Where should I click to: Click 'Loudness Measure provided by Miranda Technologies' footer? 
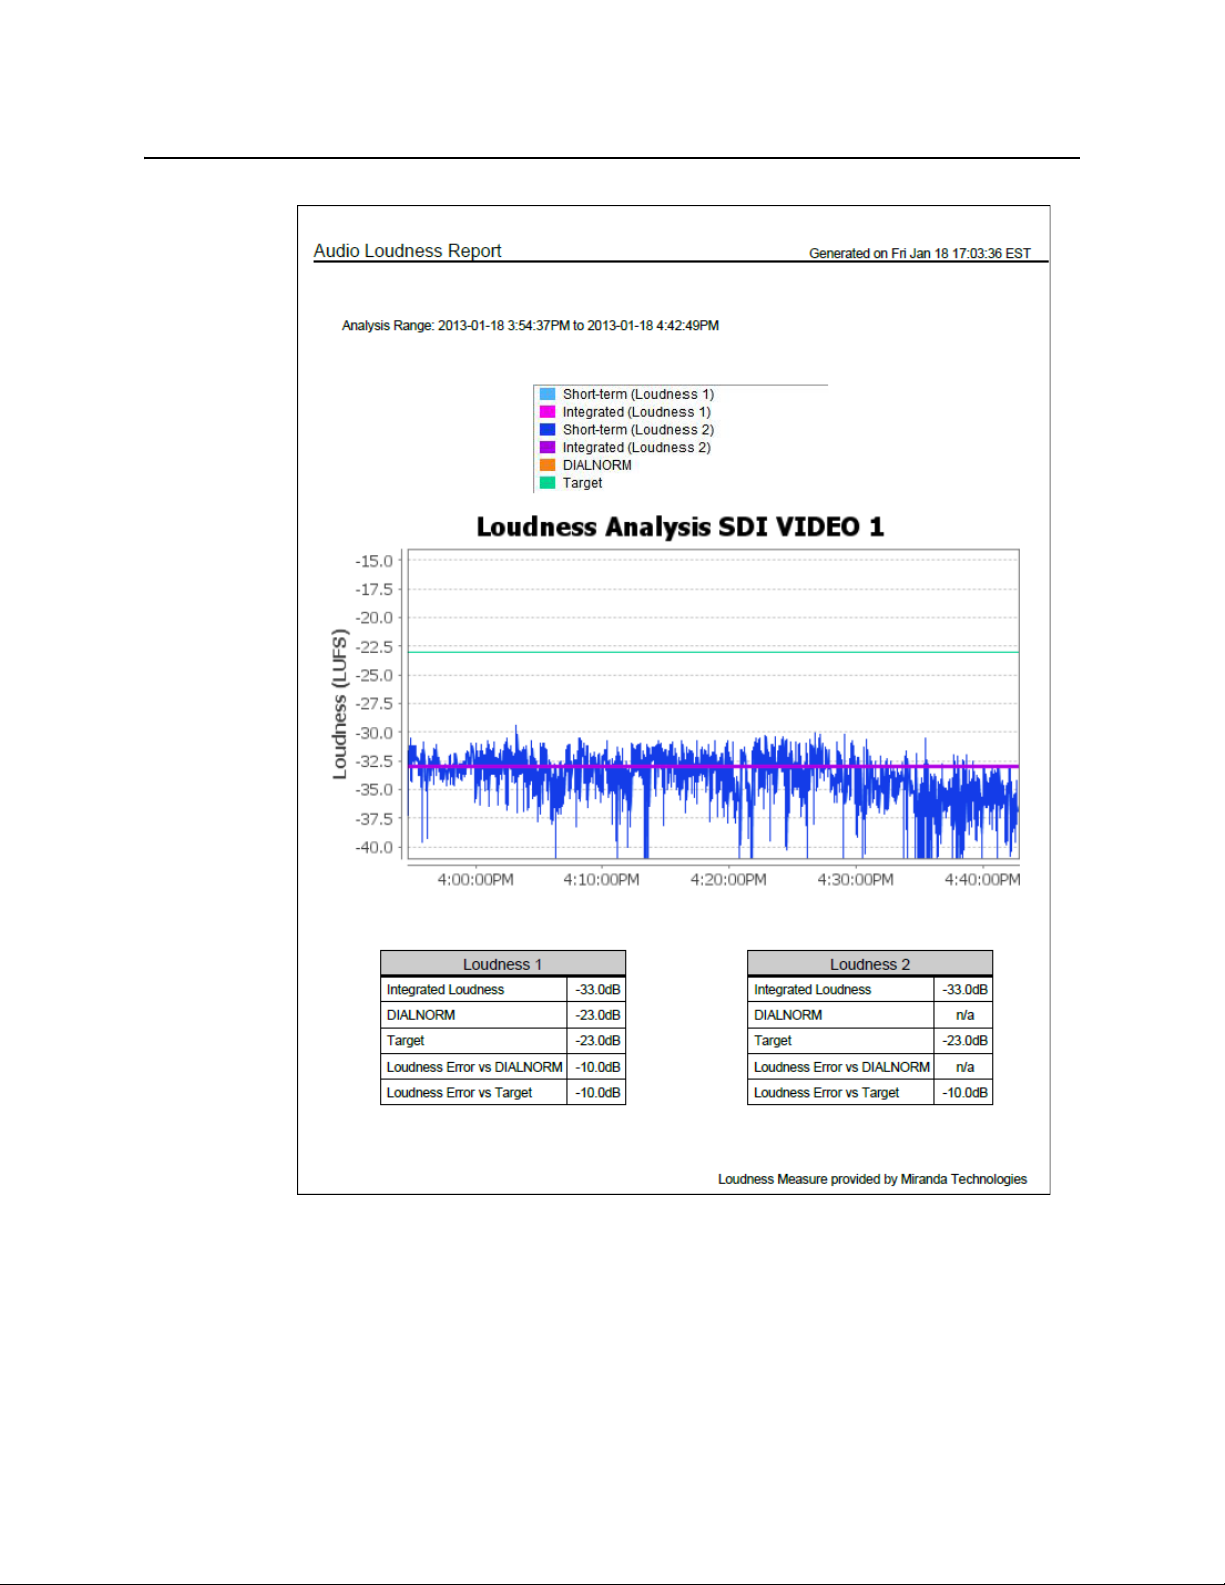872,1180
